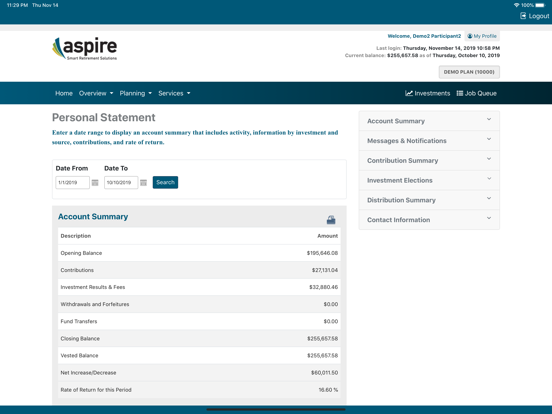Image resolution: width=552 pixels, height=414 pixels.
Task: Expand Contribution Summary sidebar section
Action: point(429,160)
